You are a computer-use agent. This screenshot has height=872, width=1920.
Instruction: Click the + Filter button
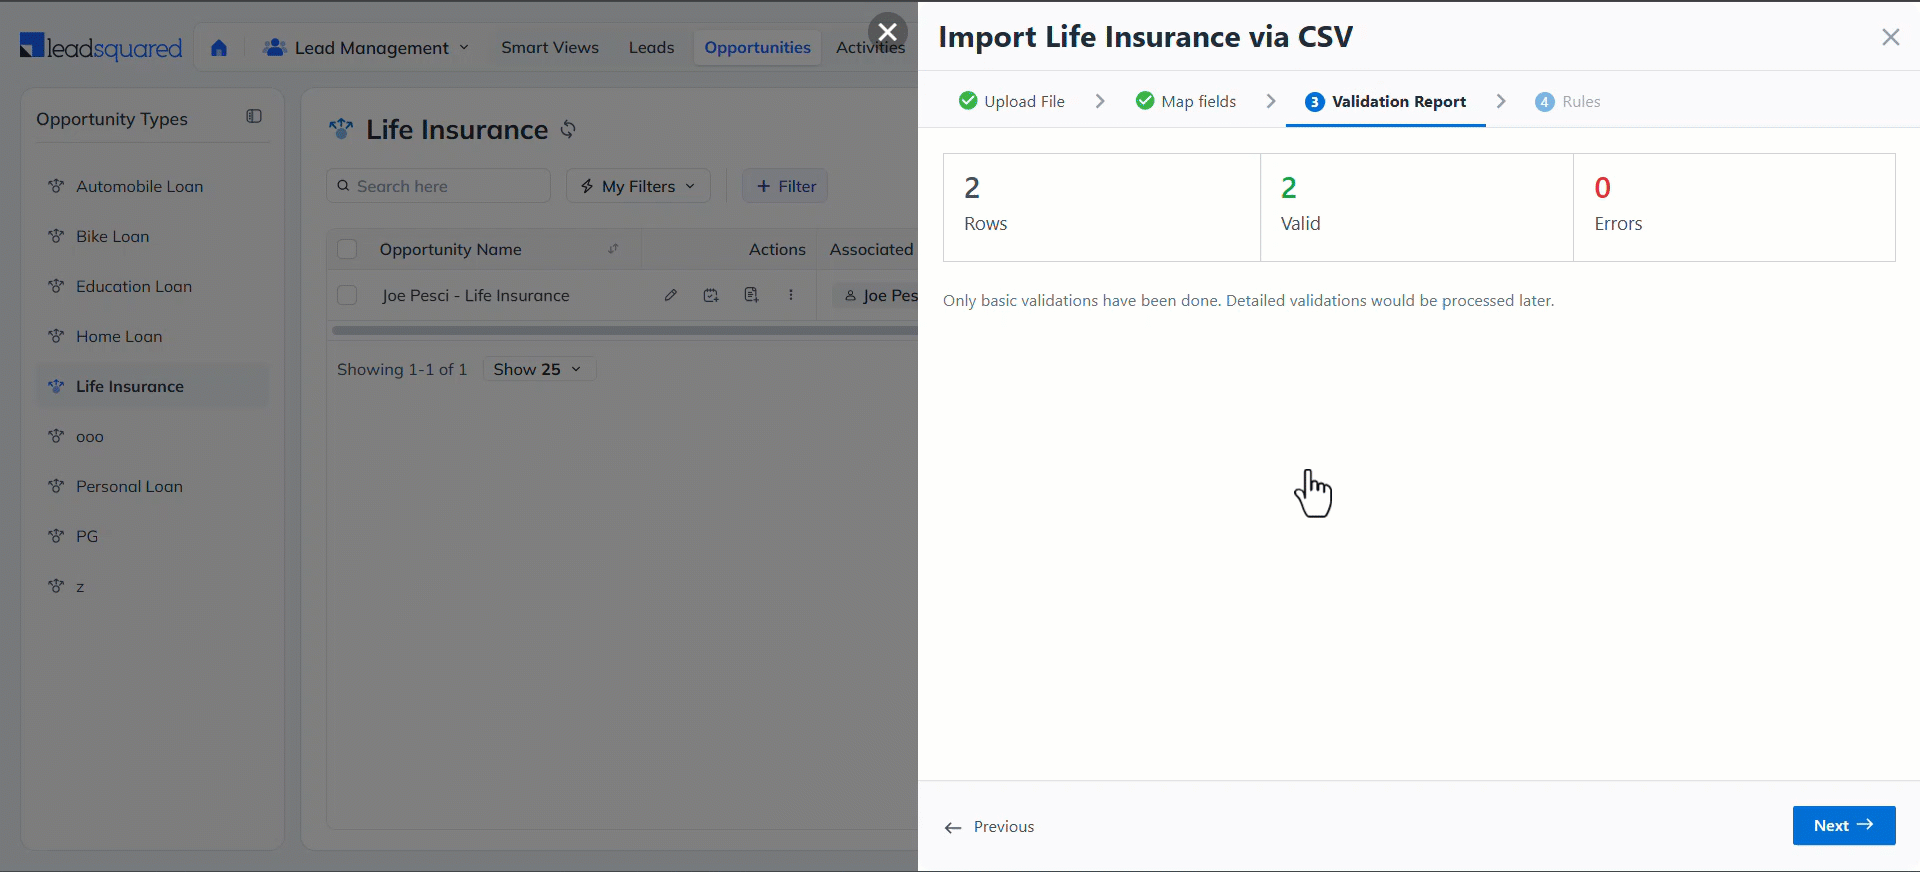pos(785,186)
